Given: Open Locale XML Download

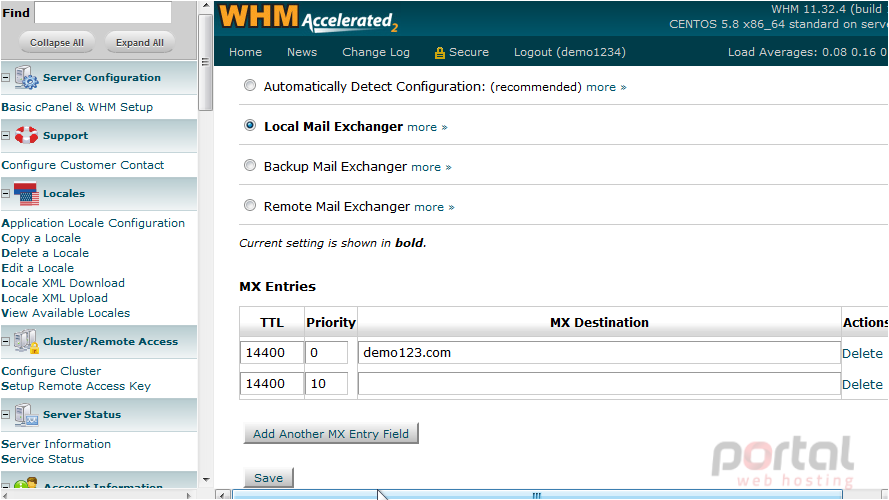Looking at the screenshot, I should (63, 283).
